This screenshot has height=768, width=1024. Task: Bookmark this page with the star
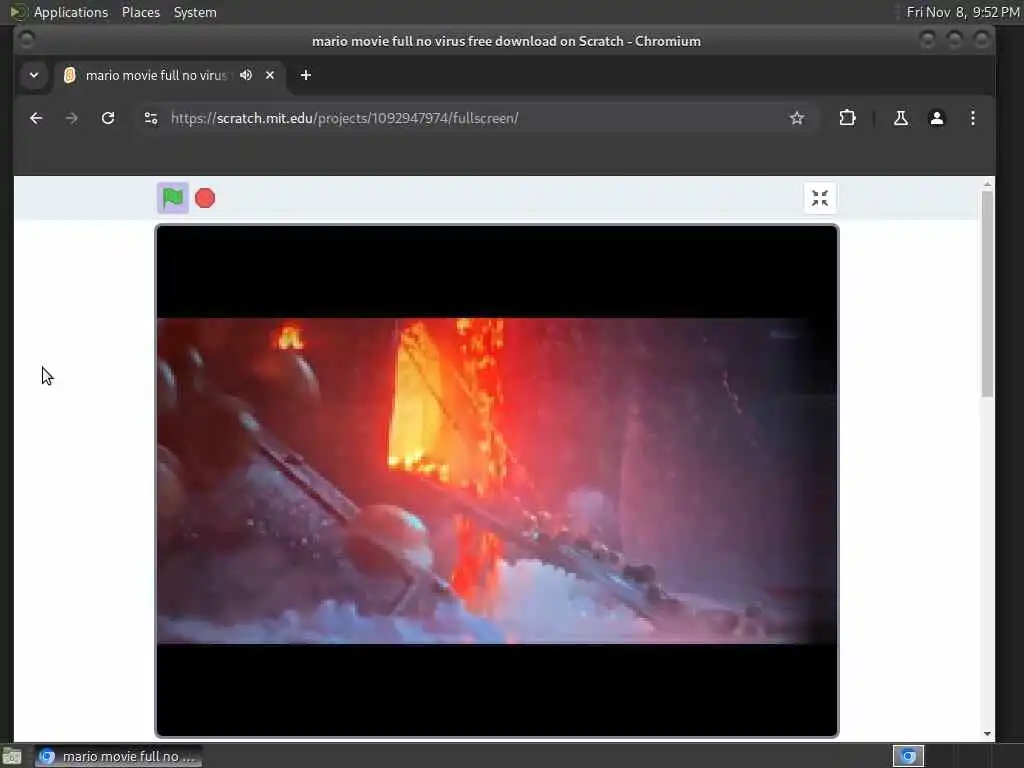click(797, 118)
